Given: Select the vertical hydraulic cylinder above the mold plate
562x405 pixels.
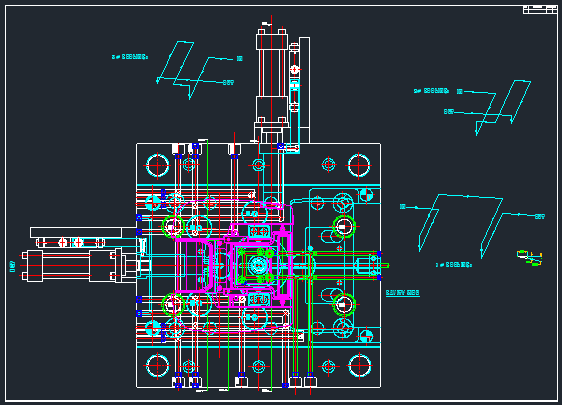Looking at the screenshot, I should 272,84.
